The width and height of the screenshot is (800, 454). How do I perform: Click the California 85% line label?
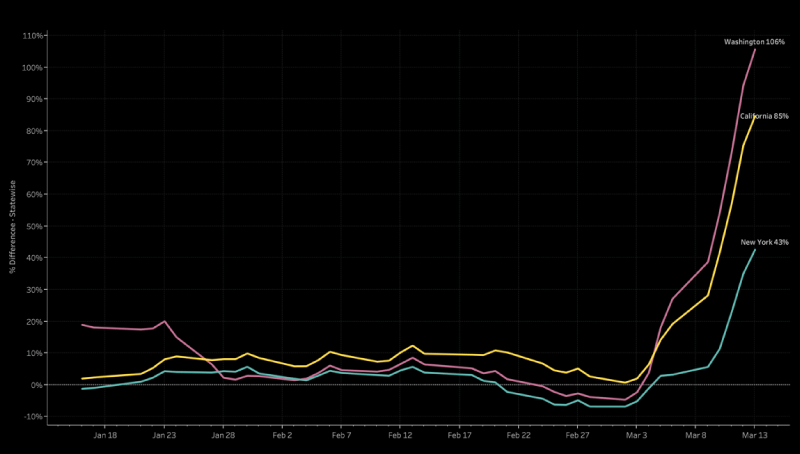[764, 116]
